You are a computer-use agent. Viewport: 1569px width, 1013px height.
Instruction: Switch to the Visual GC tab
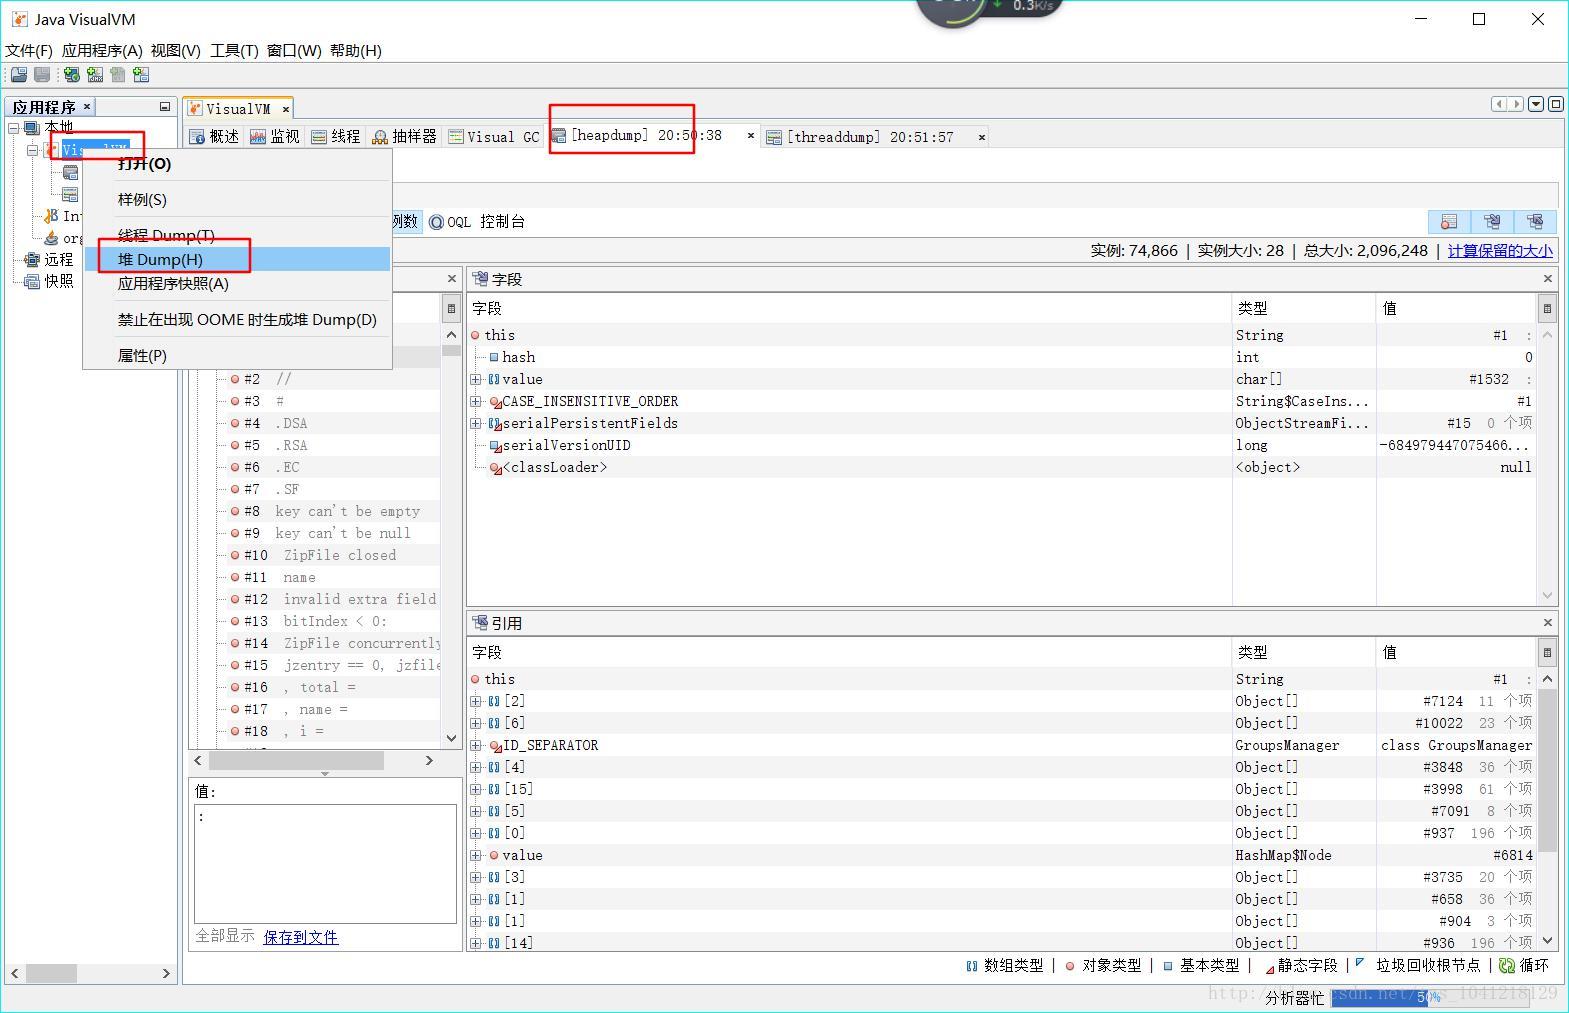pyautogui.click(x=494, y=136)
